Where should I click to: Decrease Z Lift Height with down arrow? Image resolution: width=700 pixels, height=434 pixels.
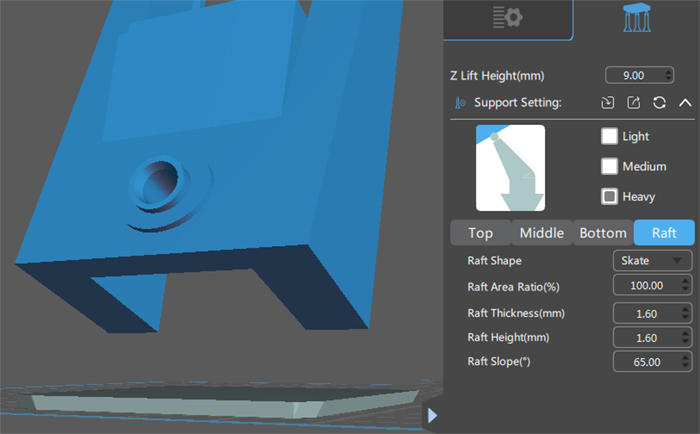click(668, 79)
